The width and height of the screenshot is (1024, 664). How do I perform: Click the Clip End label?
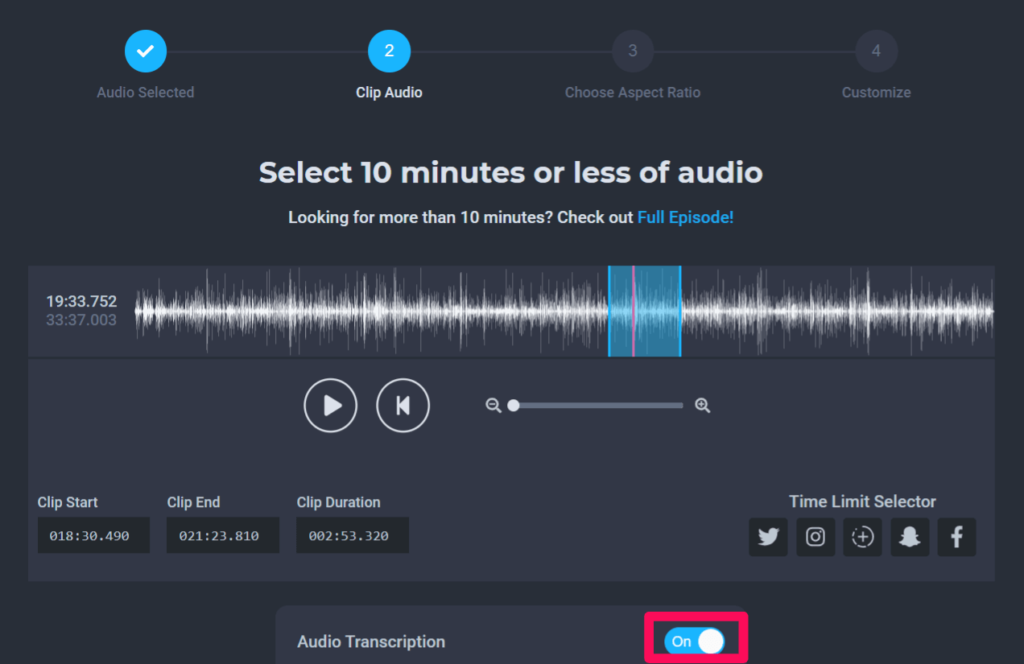(193, 502)
